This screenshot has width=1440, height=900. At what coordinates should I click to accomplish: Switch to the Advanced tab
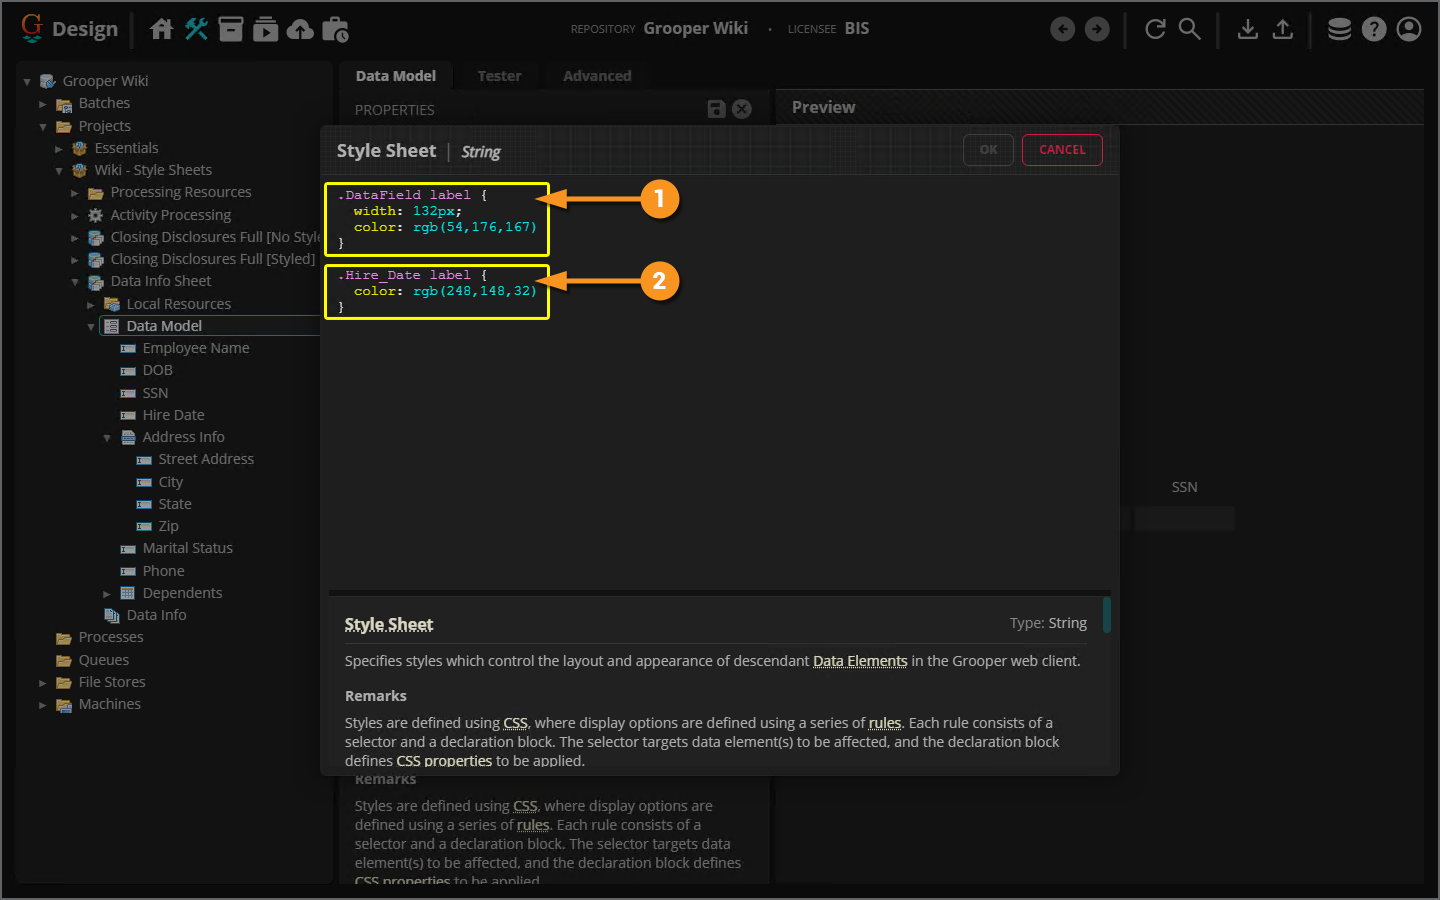coord(597,76)
